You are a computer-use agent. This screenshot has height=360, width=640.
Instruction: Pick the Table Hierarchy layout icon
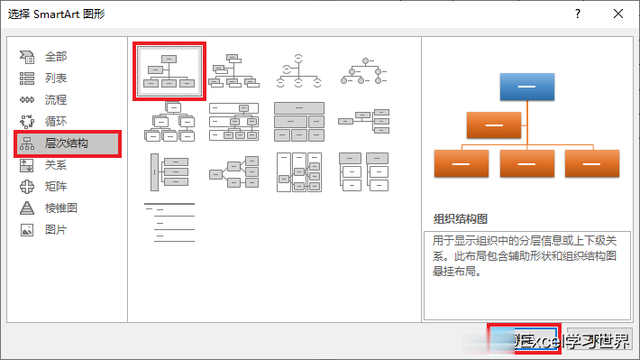pos(299,122)
